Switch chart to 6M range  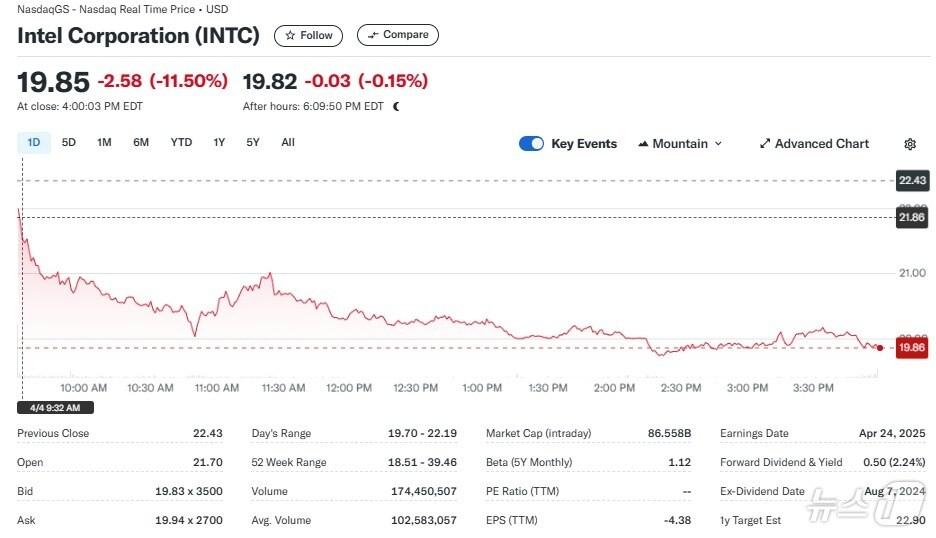(x=141, y=143)
